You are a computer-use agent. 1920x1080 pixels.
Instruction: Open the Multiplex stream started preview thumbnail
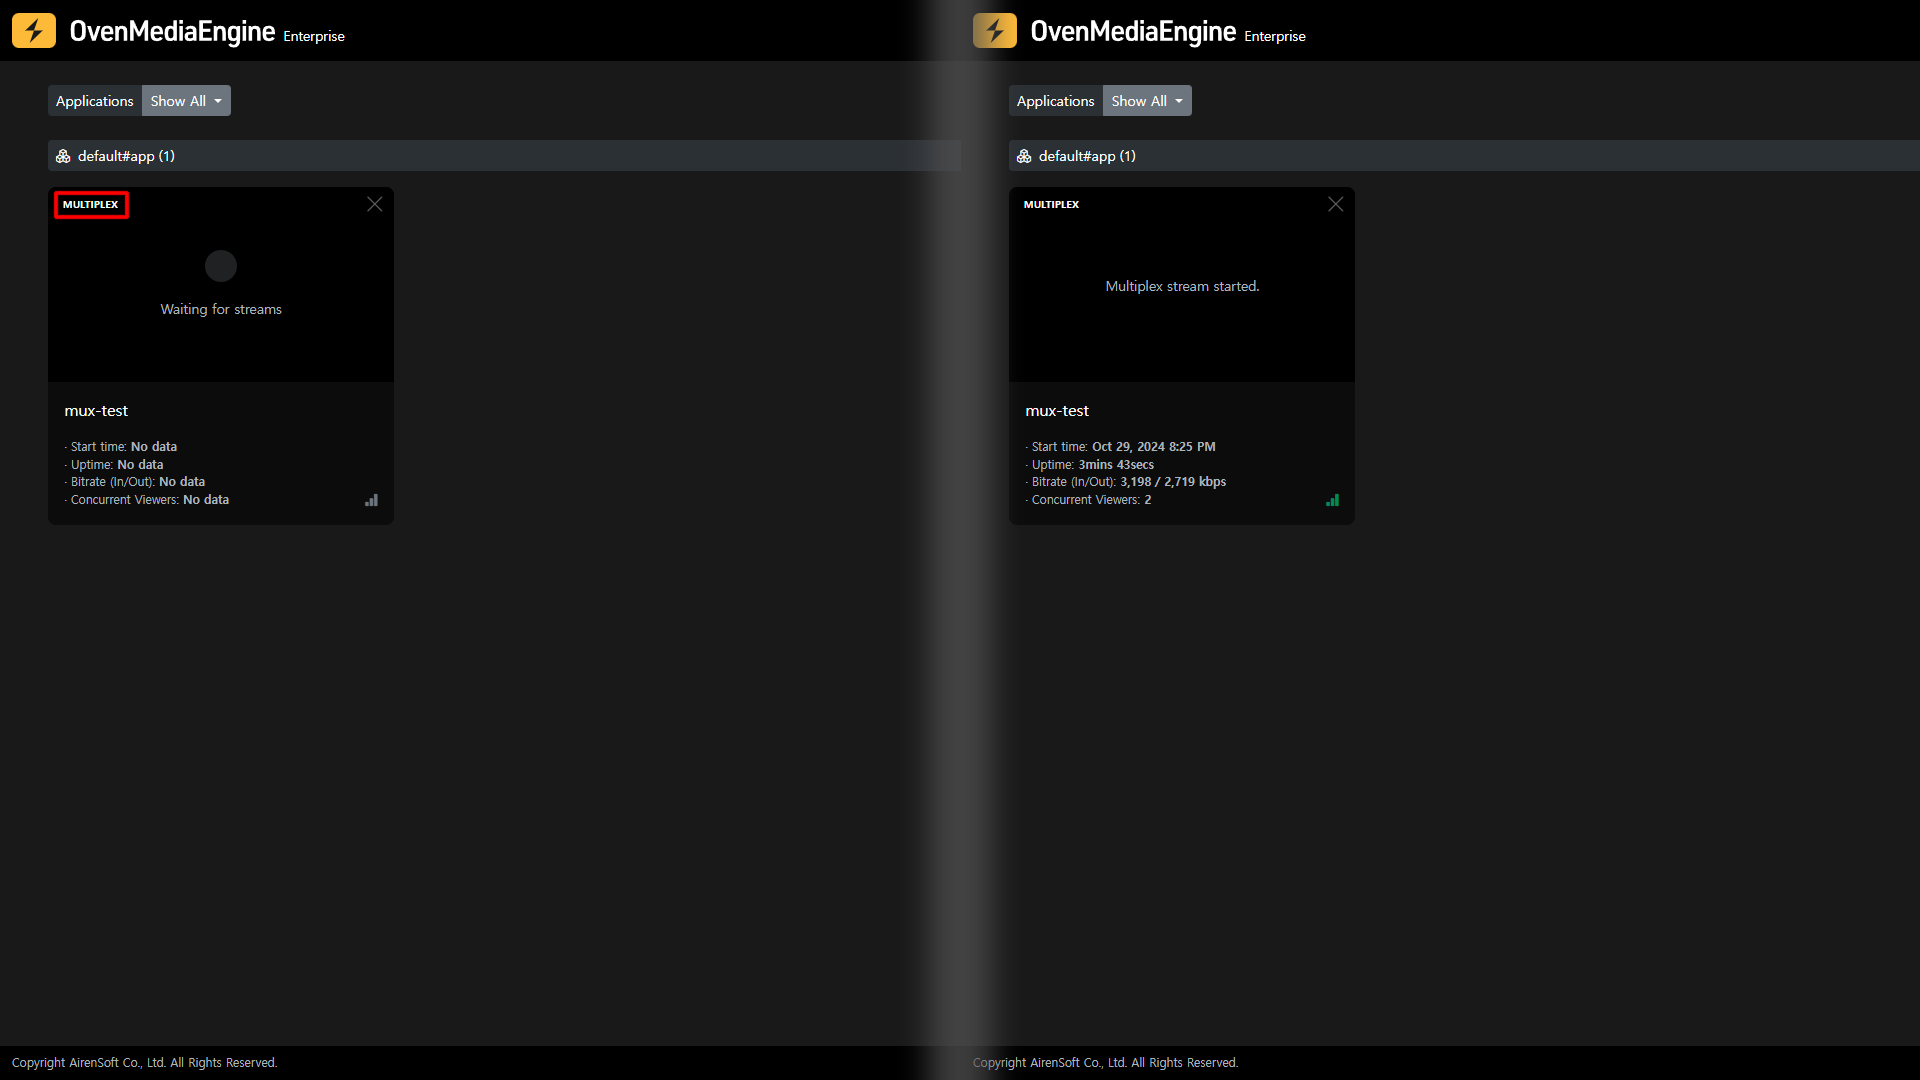[x=1182, y=287]
